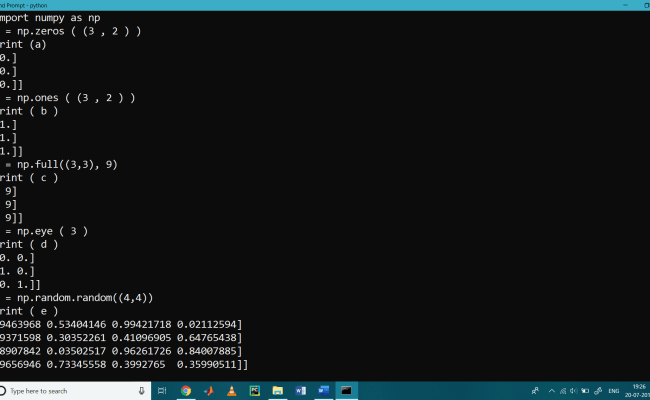Minimize the Command Prompt window

click(x=625, y=5)
